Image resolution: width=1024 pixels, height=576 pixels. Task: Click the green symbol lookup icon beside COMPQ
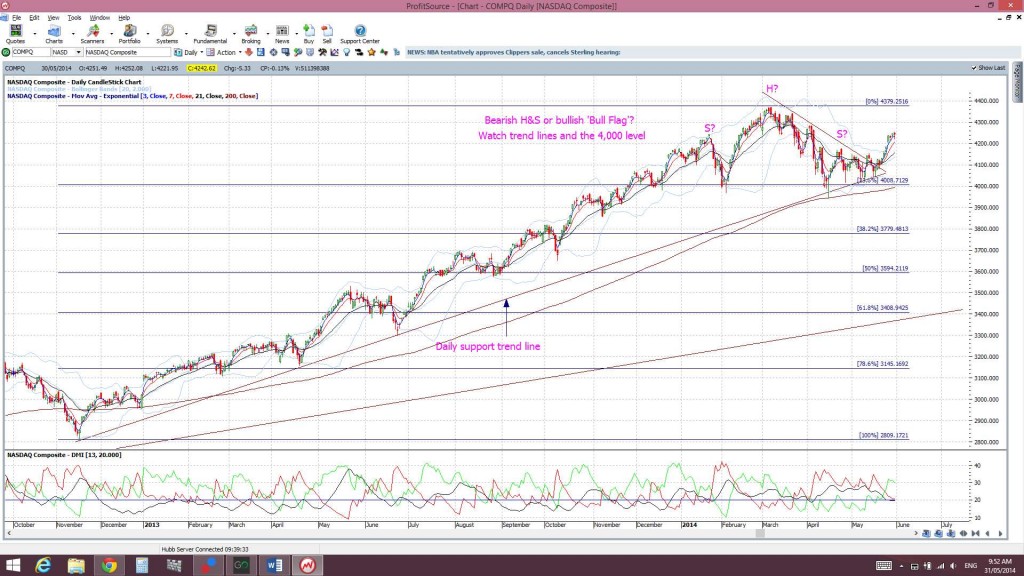pos(6,52)
